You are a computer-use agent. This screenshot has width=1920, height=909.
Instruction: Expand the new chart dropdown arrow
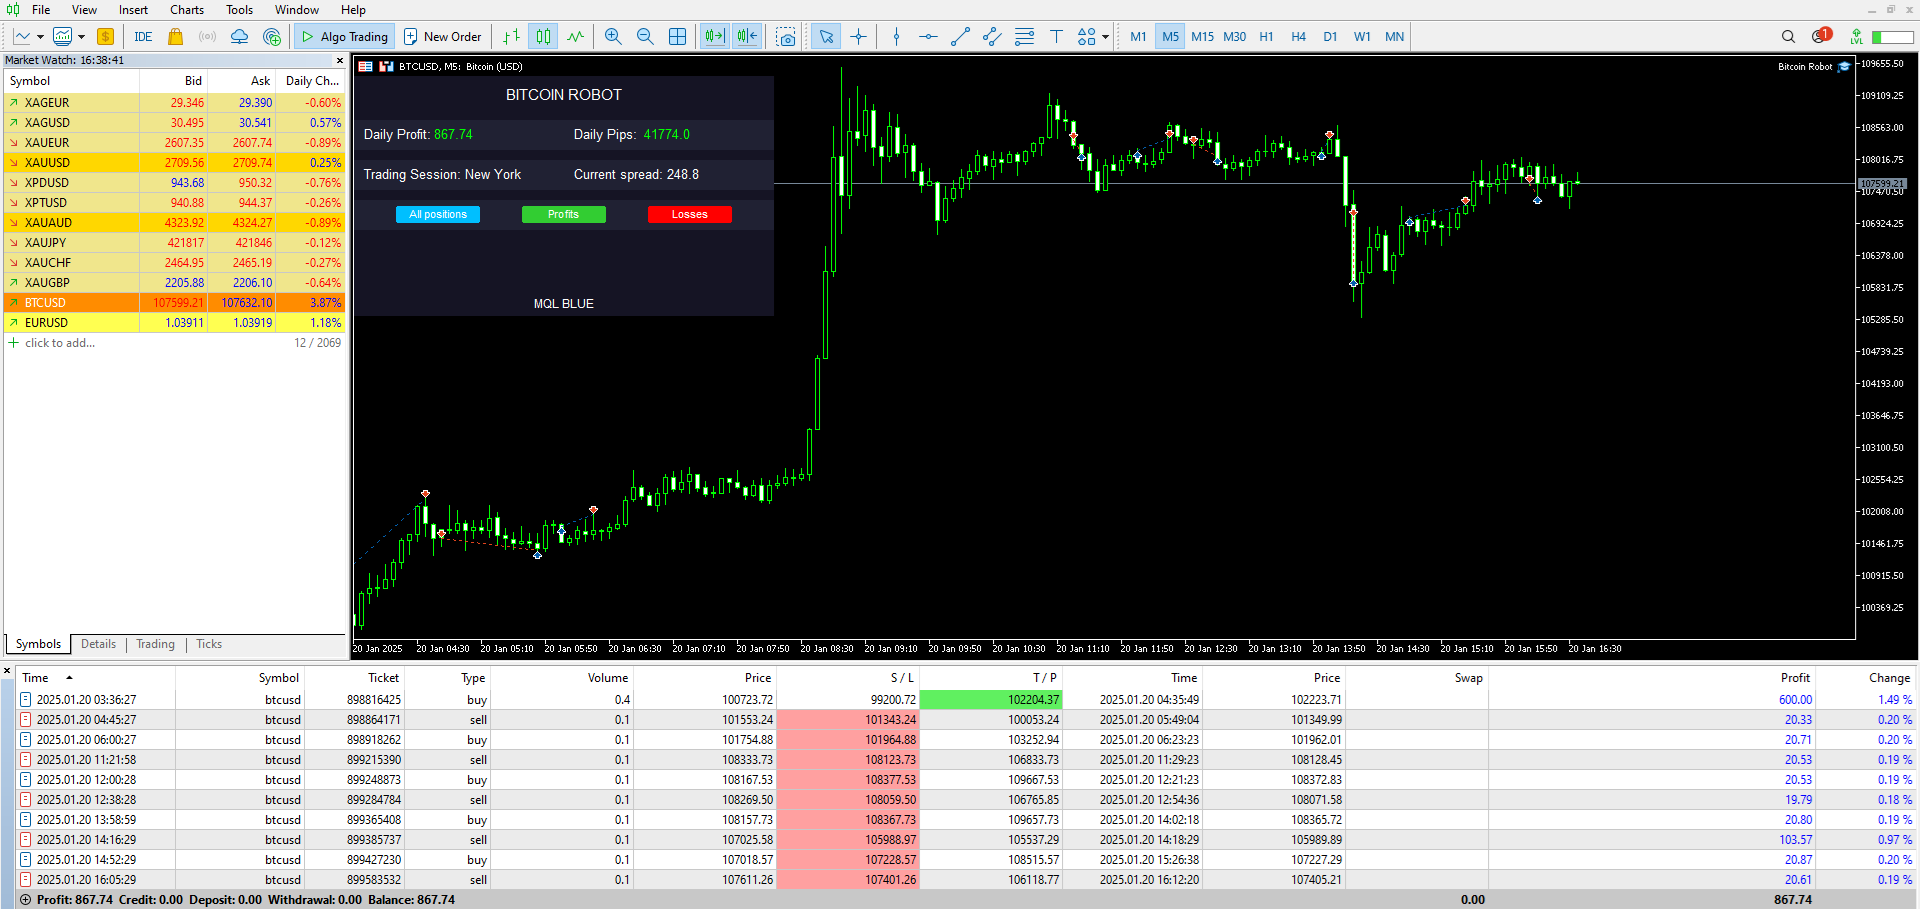point(40,37)
